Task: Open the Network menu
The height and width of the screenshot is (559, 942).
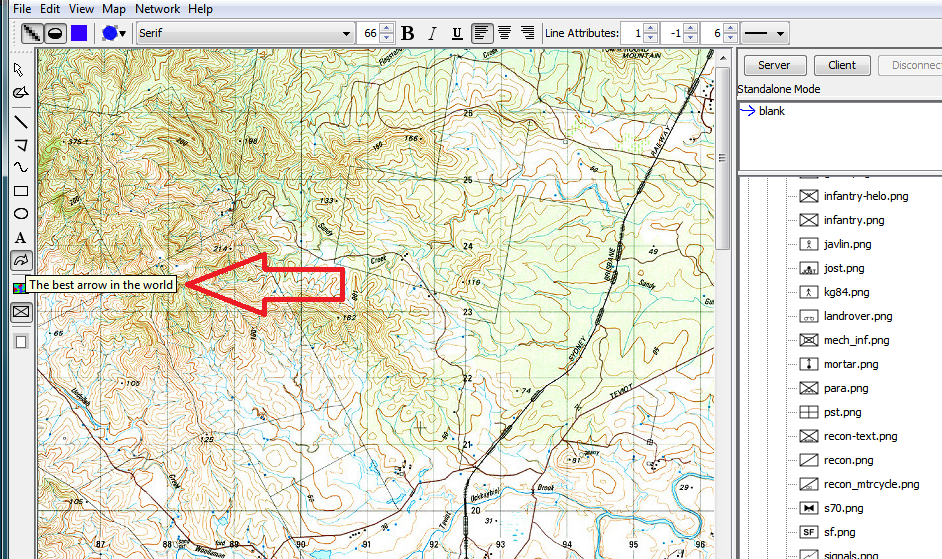Action: click(158, 9)
